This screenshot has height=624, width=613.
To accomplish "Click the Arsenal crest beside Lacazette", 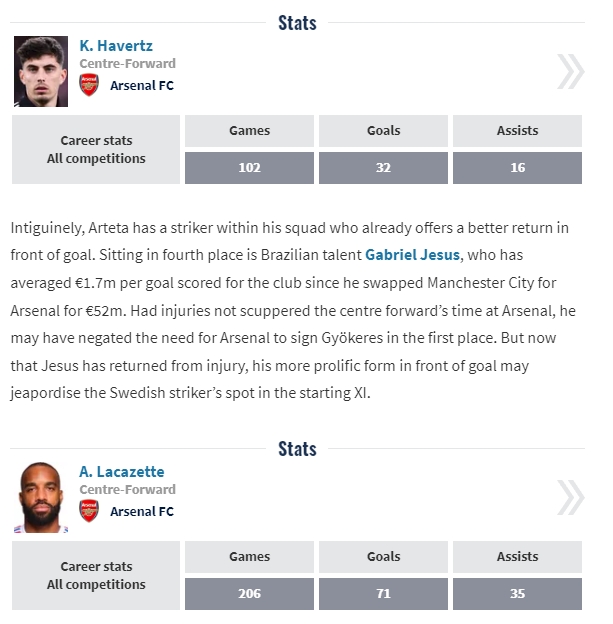I will click(89, 511).
